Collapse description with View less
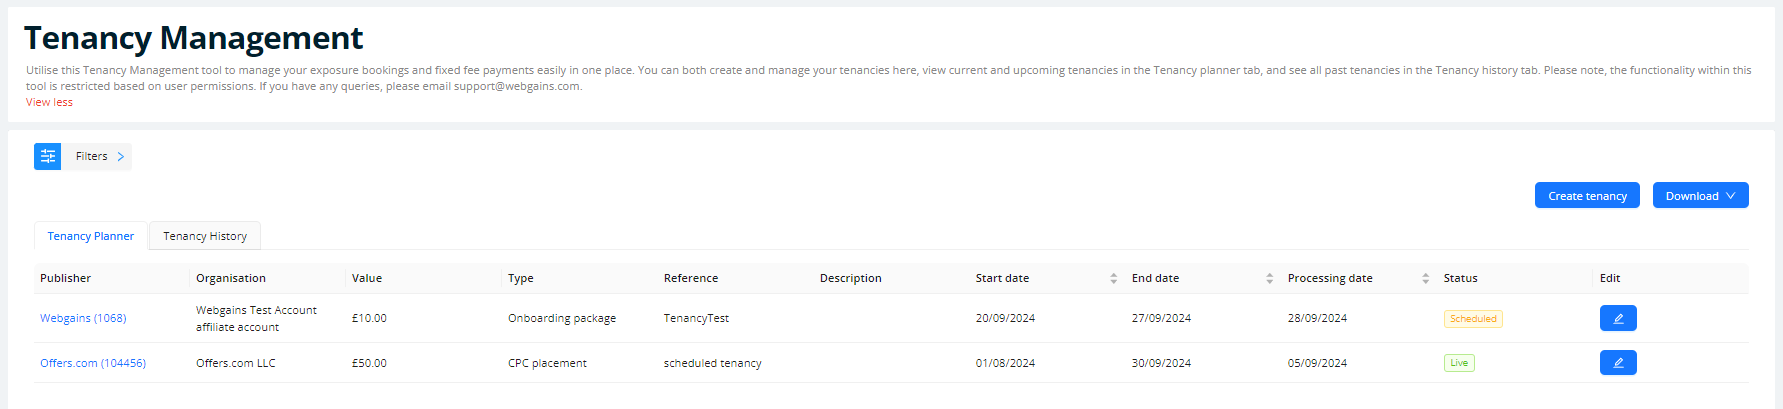 click(49, 102)
